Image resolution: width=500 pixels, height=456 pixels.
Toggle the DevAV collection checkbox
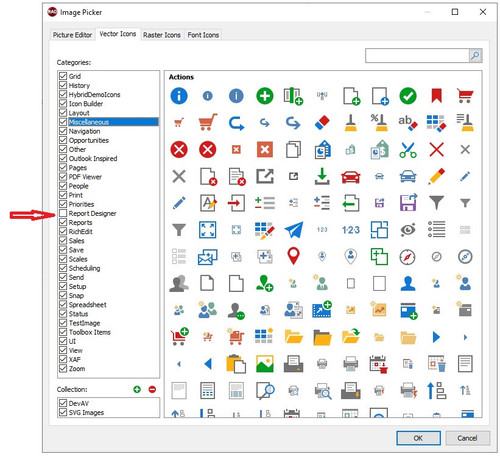click(x=63, y=403)
